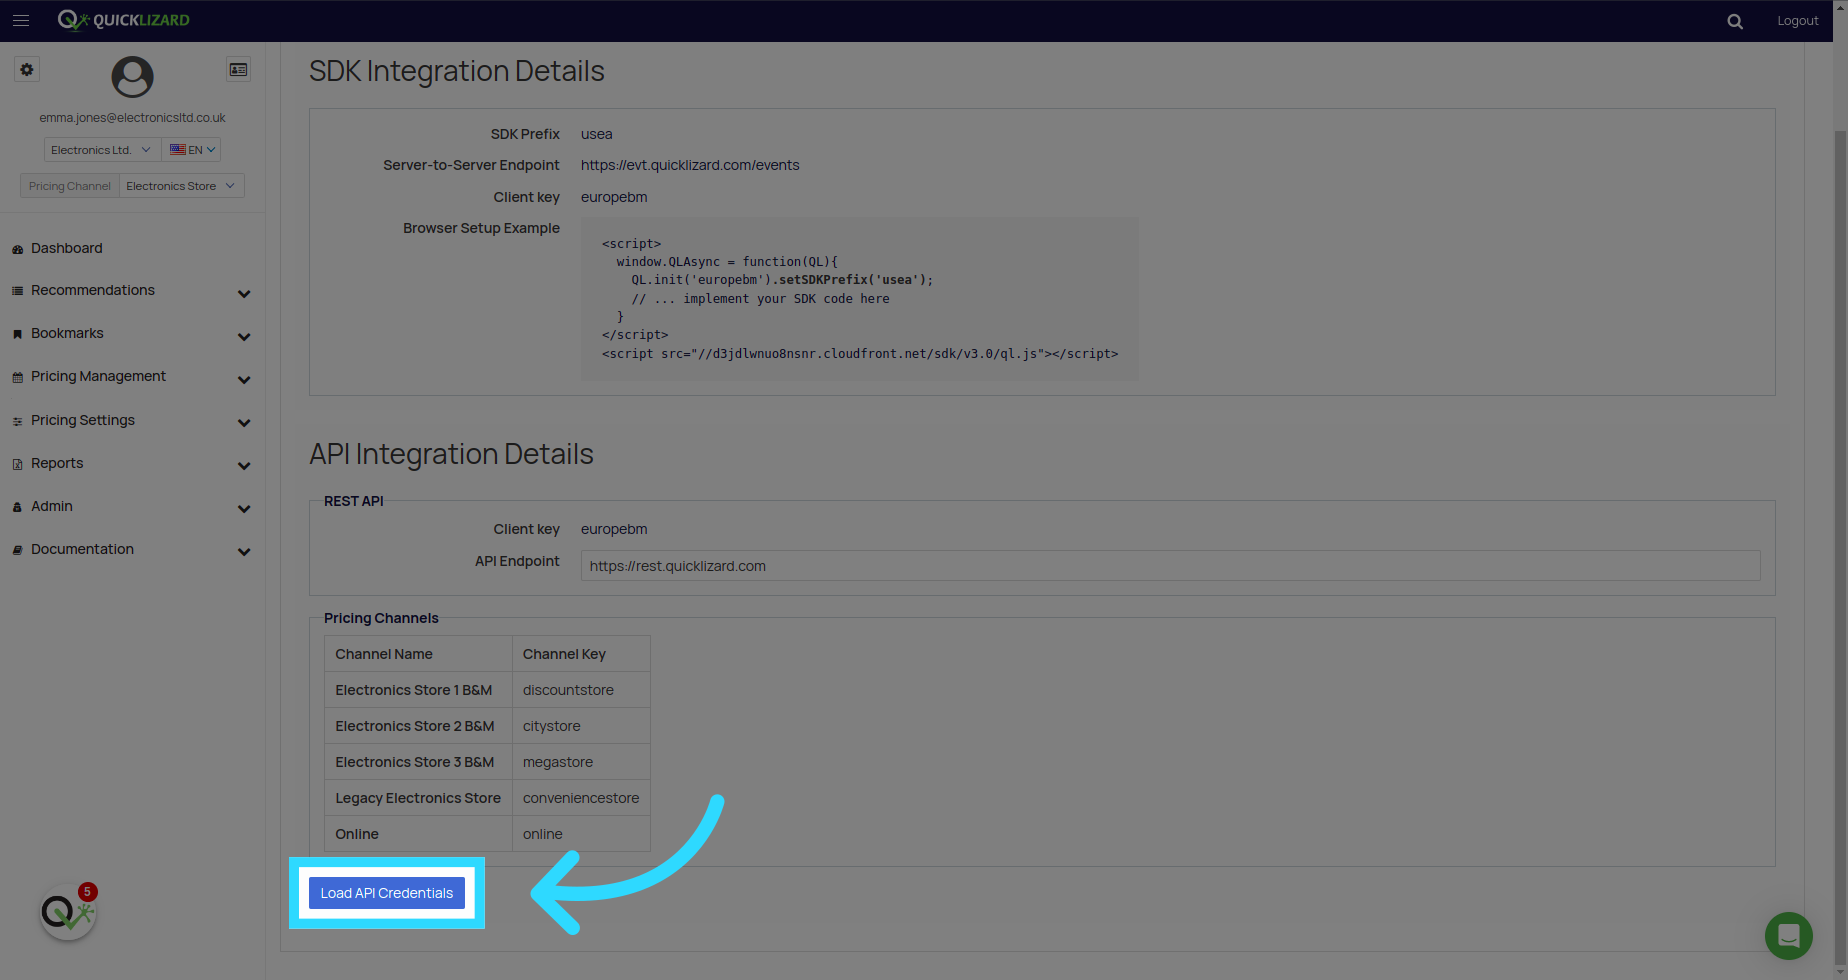Open the Dashboard menu item
Image resolution: width=1848 pixels, height=980 pixels.
[x=66, y=248]
